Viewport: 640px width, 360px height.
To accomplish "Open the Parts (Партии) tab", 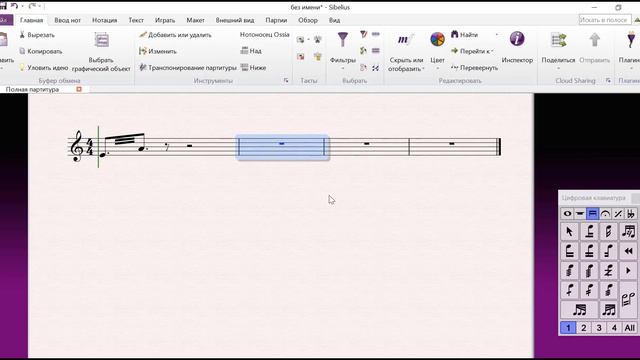I will point(276,20).
